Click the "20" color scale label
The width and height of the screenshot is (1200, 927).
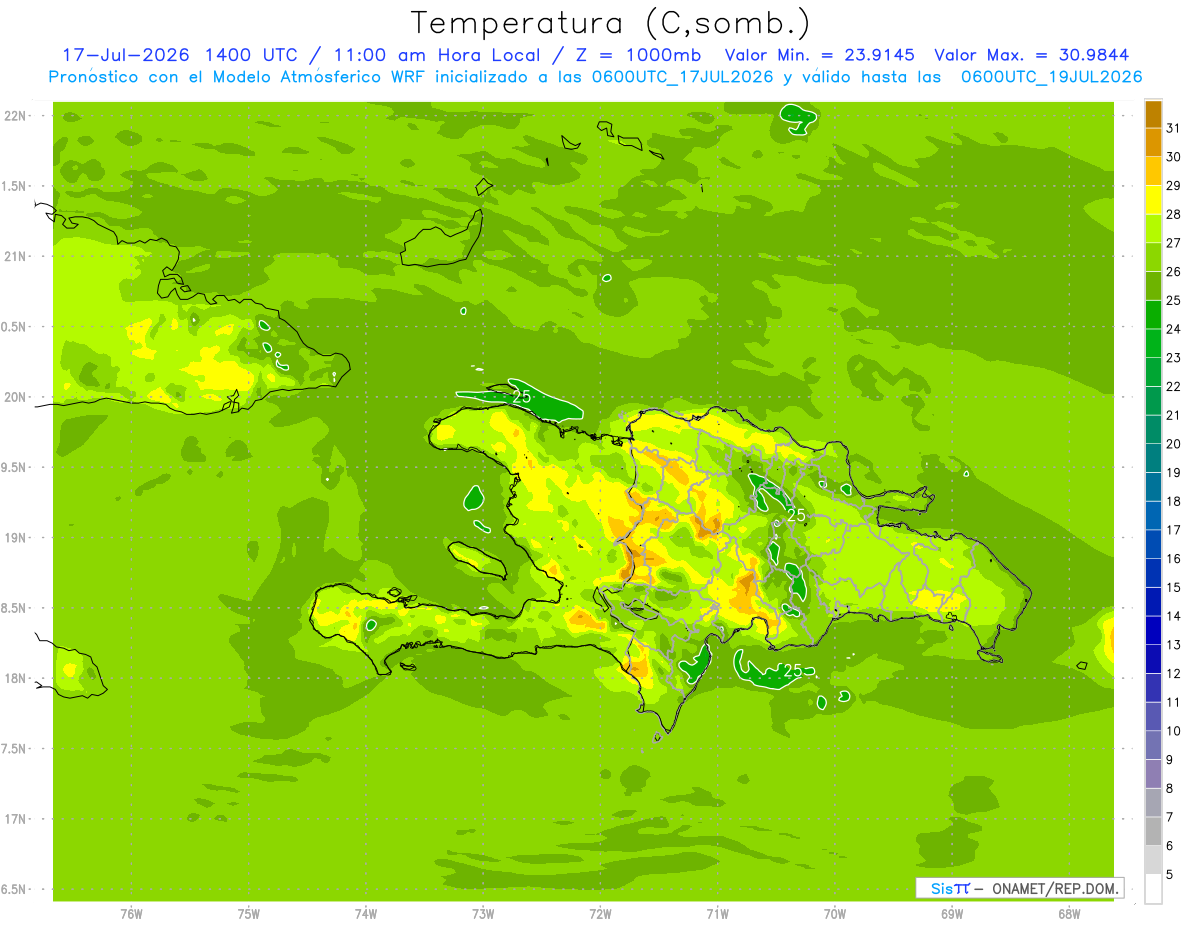(1174, 444)
